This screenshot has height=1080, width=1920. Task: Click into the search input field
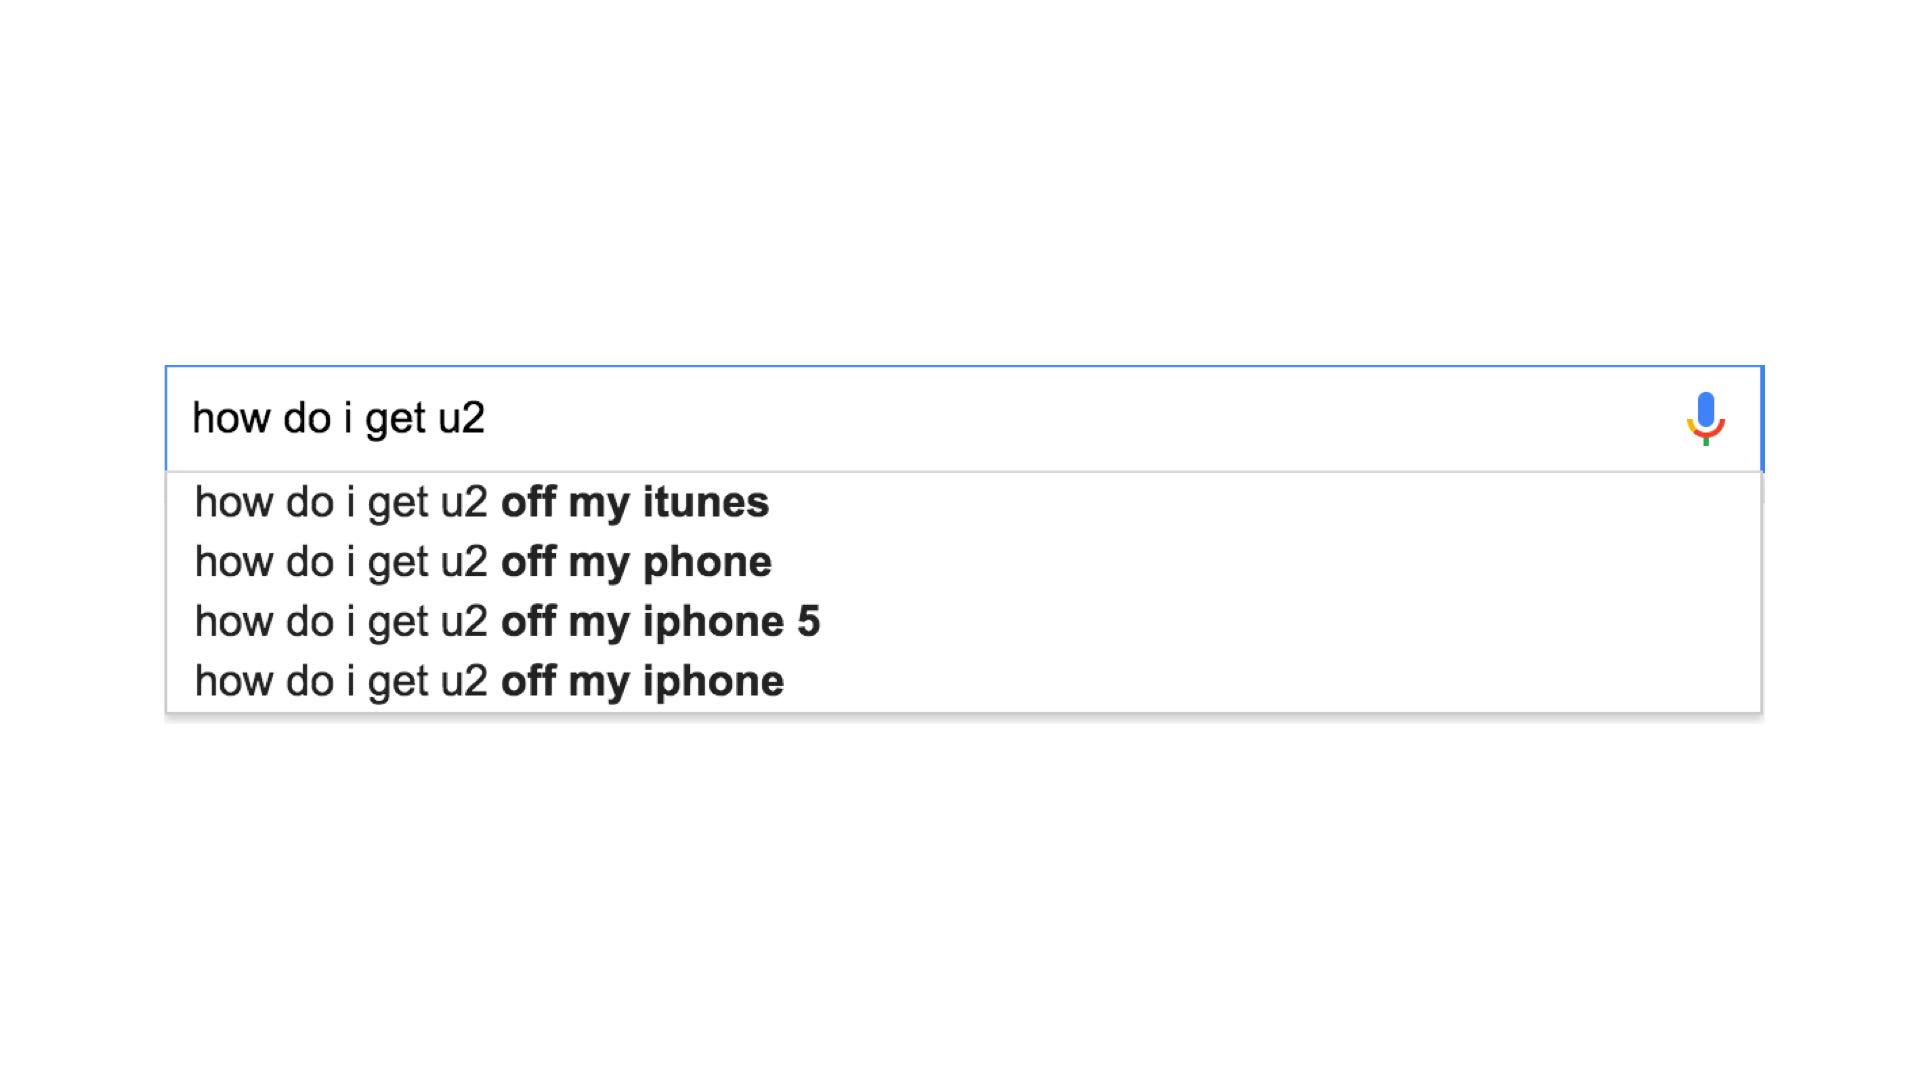click(964, 418)
